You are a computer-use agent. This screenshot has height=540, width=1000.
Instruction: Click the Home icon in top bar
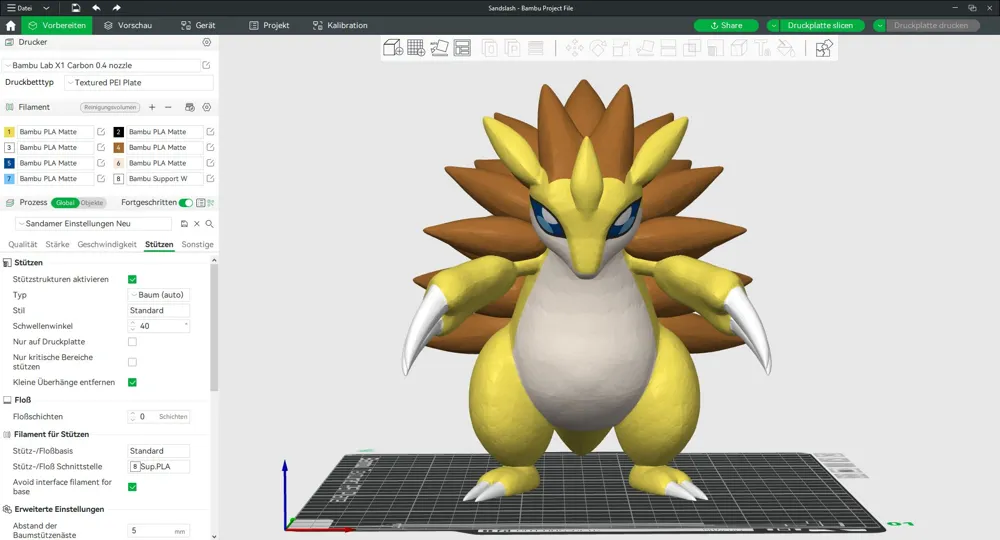[x=10, y=26]
